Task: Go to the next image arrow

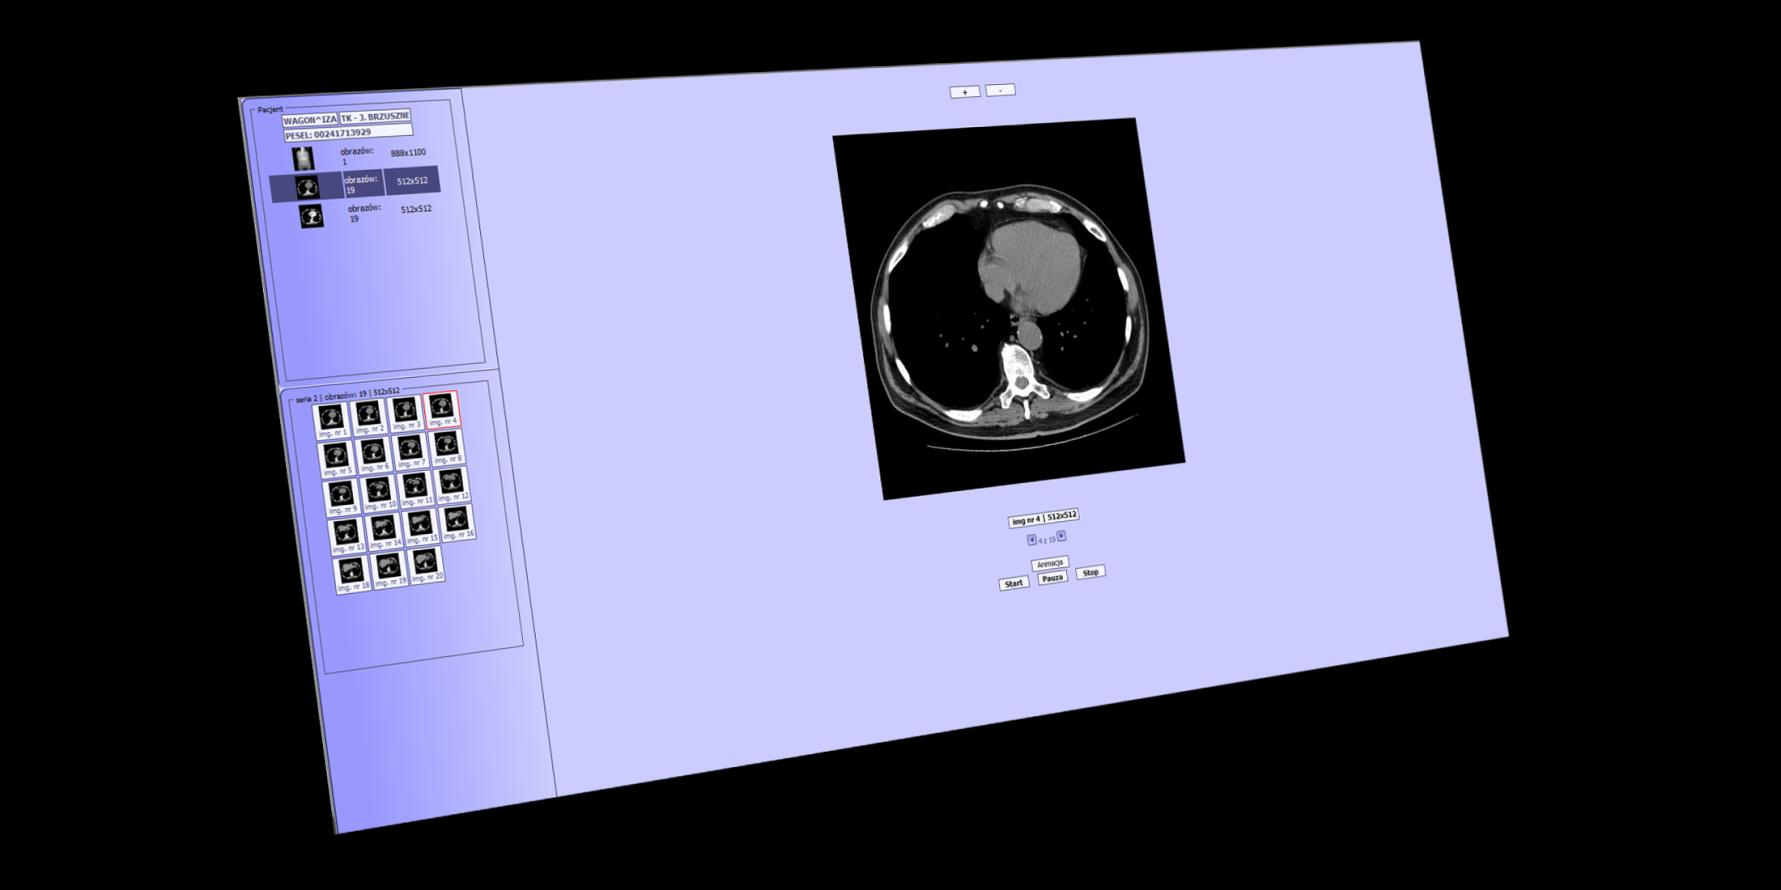Action: pyautogui.click(x=1062, y=536)
